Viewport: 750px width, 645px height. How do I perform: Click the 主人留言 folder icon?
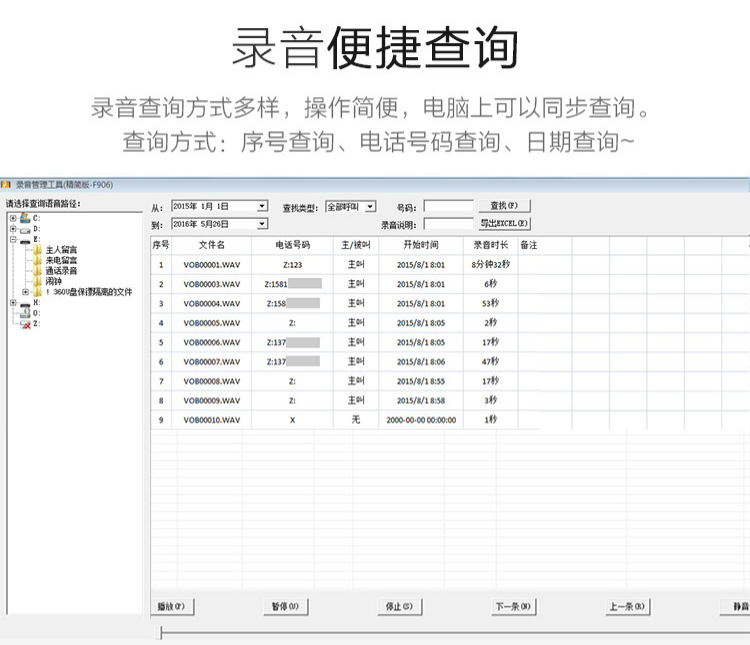click(x=37, y=250)
